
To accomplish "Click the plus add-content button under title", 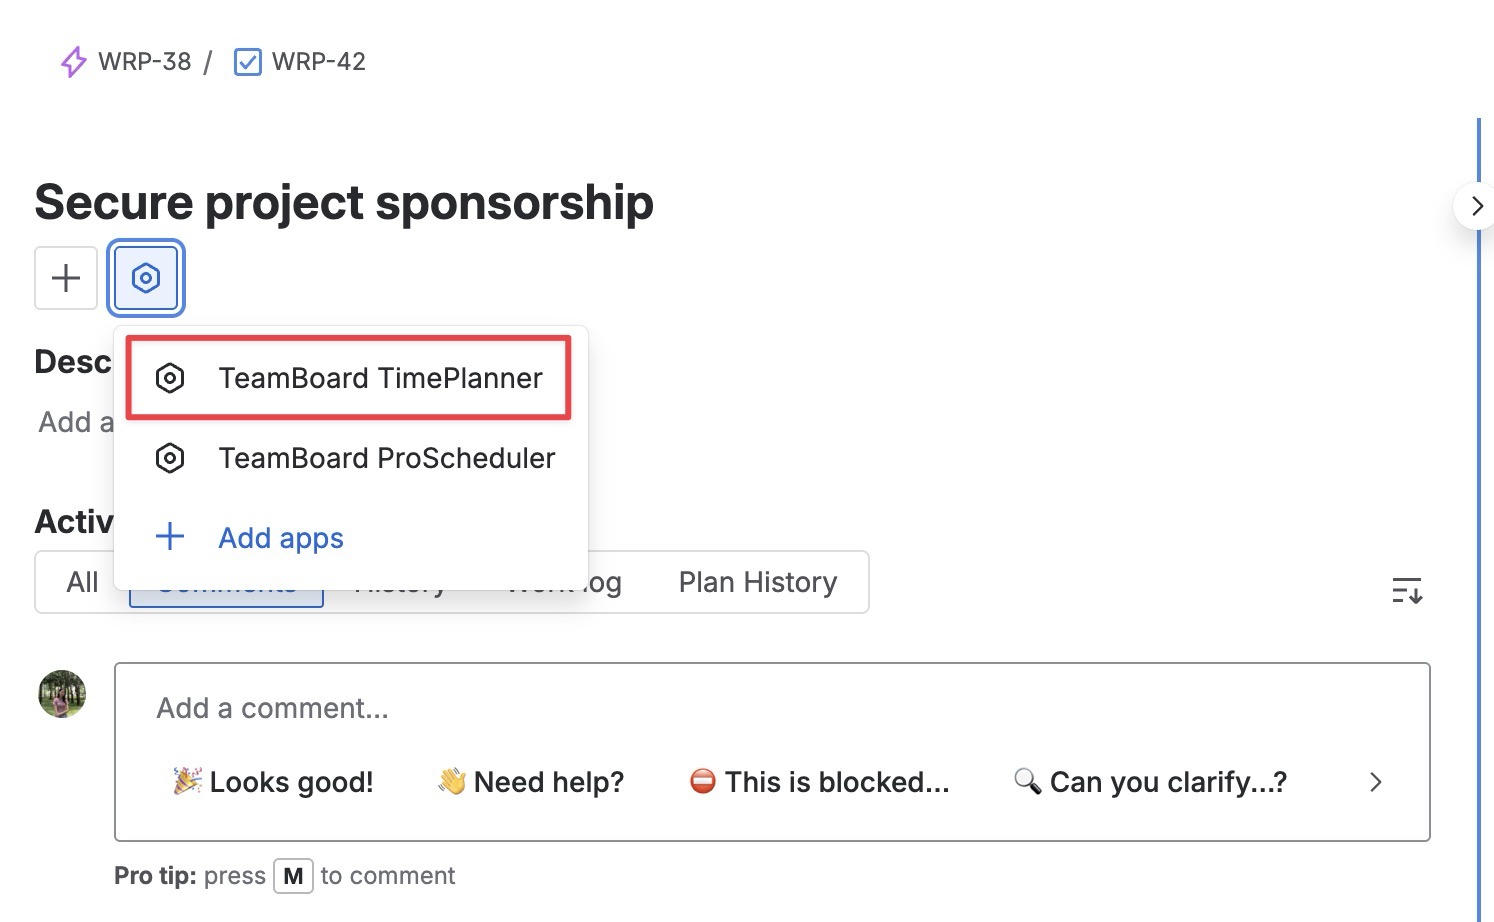I will point(66,278).
